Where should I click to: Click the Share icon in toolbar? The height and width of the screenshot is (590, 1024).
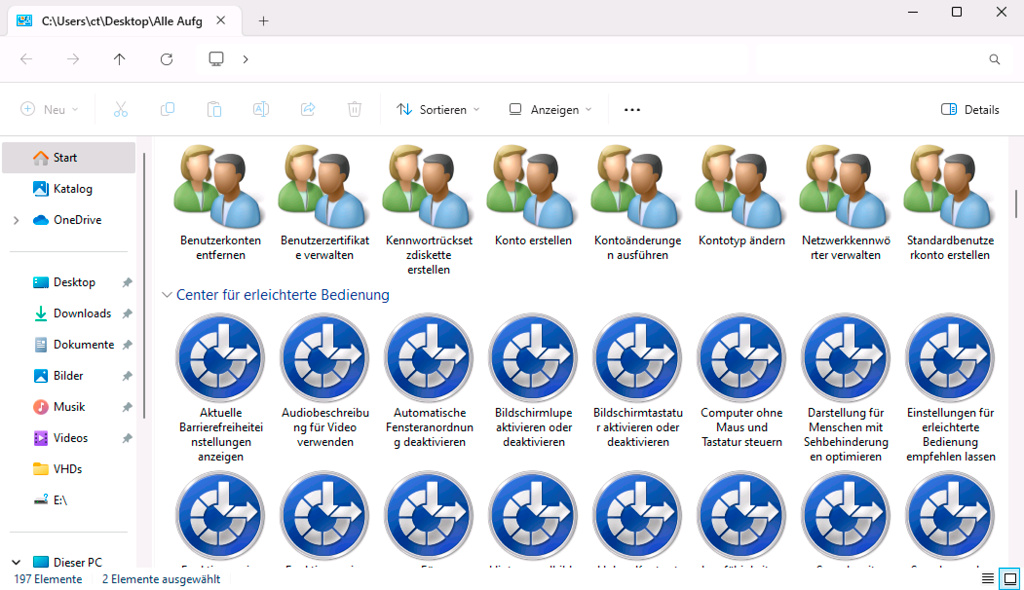[308, 110]
